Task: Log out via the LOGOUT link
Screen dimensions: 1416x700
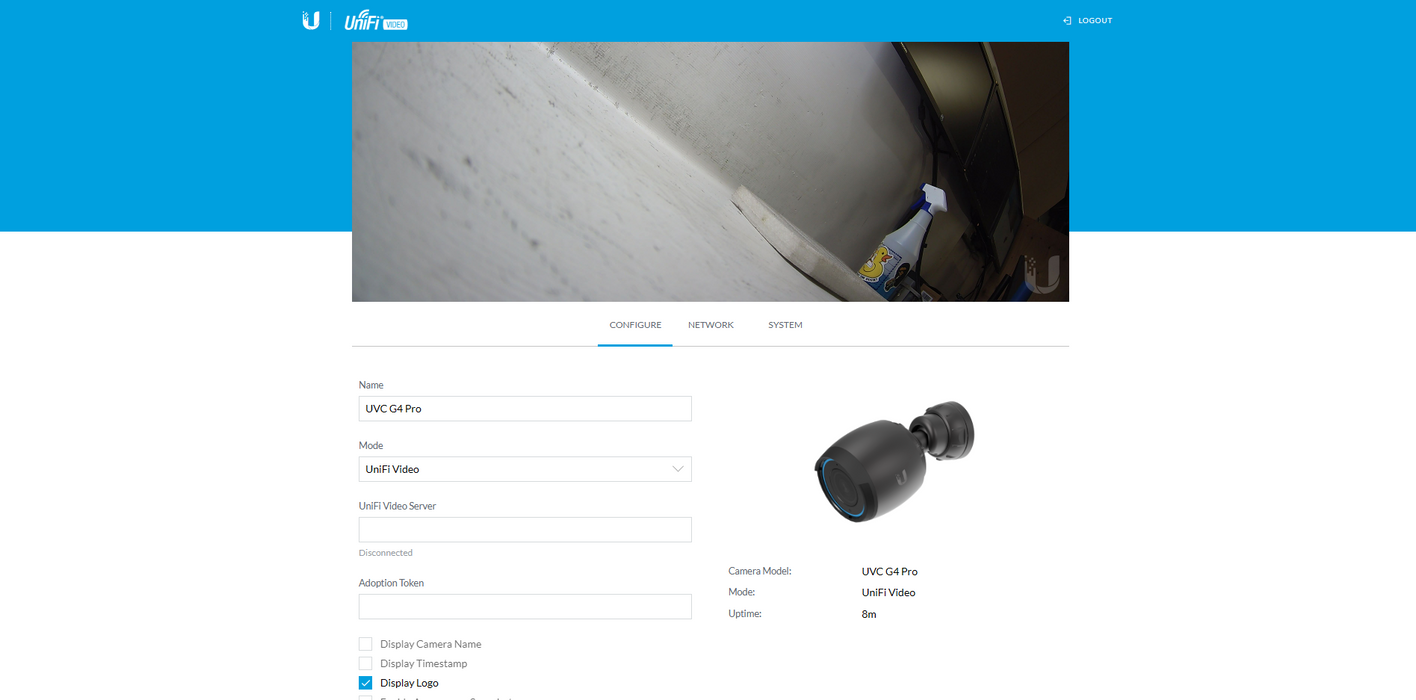Action: [1095, 20]
